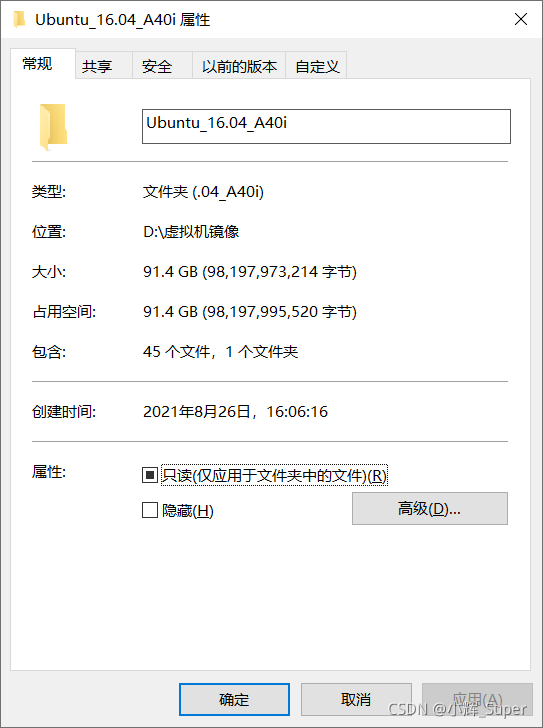The image size is (543, 728).
Task: Toggle the 只读 read-only checkbox
Action: pyautogui.click(x=149, y=475)
